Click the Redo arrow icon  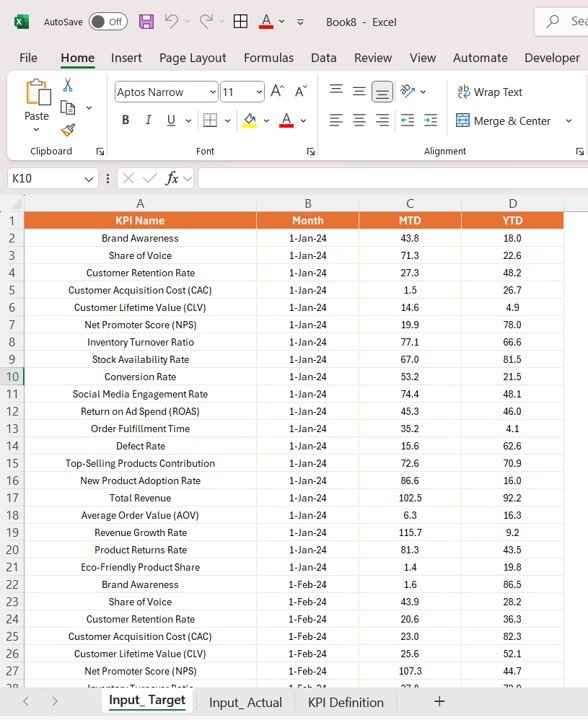pos(206,21)
